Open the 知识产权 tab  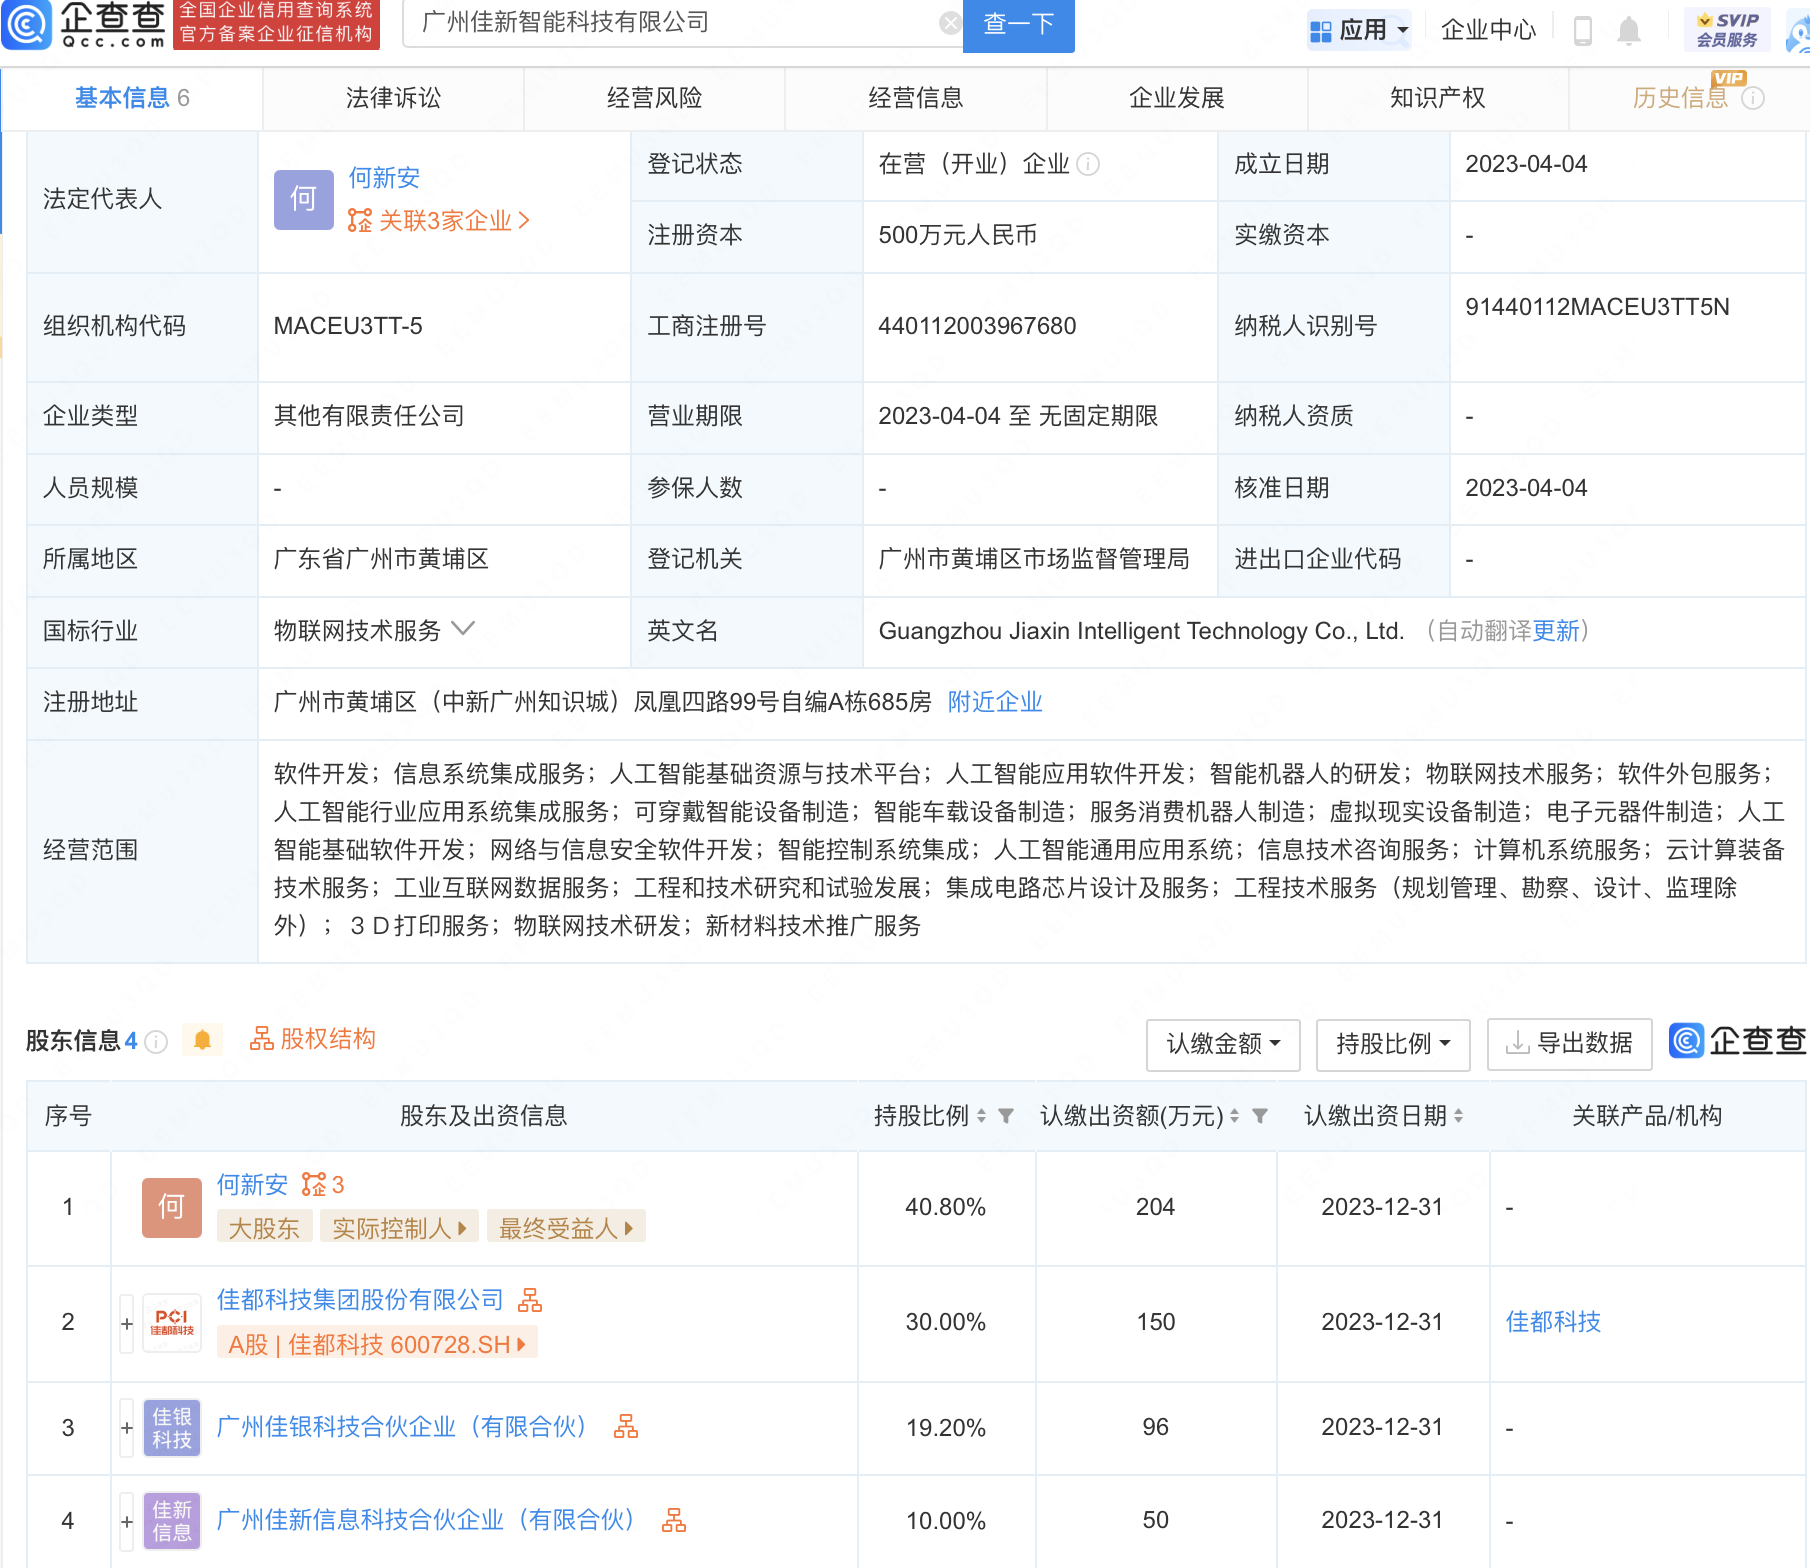(1437, 98)
